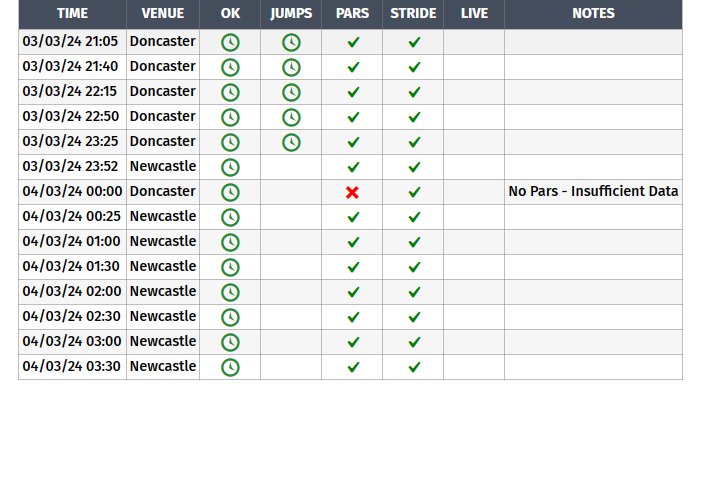
Task: Click the STRIDE checkmark for Doncaster 00:00
Action: [414, 192]
